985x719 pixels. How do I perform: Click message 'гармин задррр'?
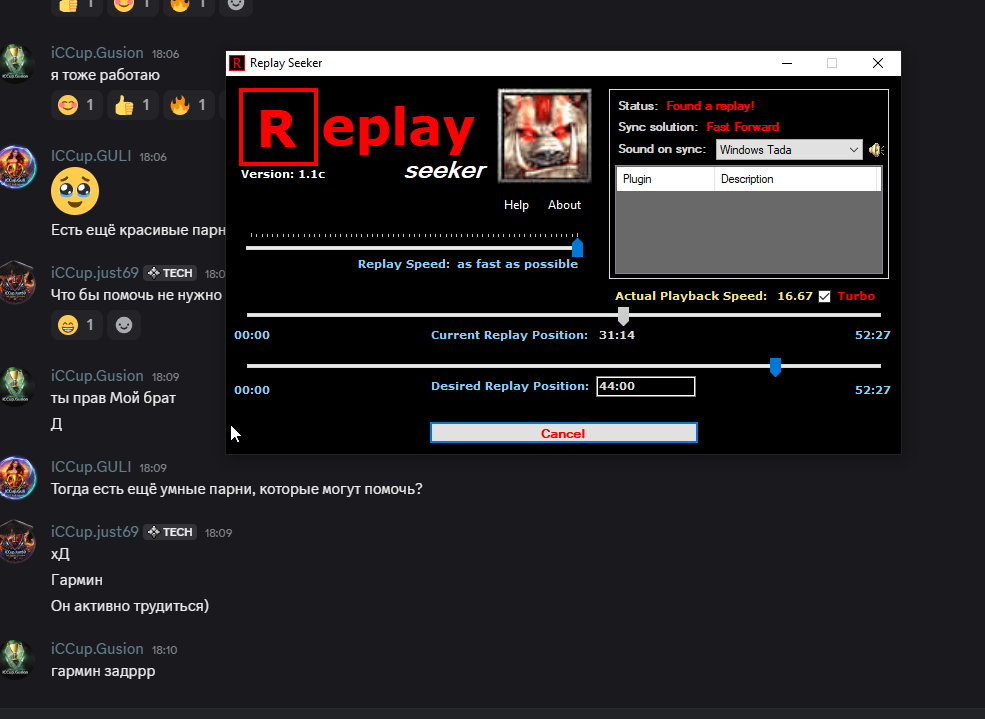coord(103,671)
